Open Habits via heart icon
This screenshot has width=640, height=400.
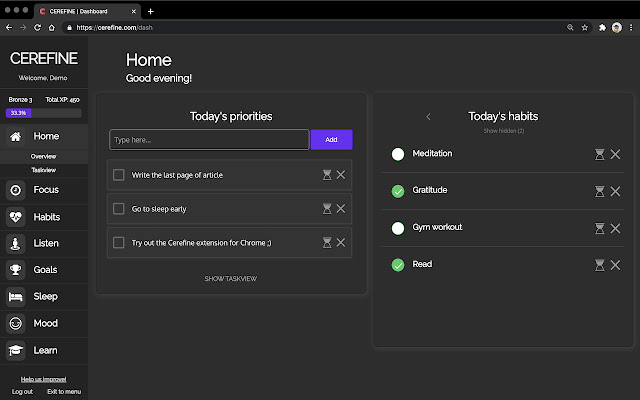[x=16, y=216]
